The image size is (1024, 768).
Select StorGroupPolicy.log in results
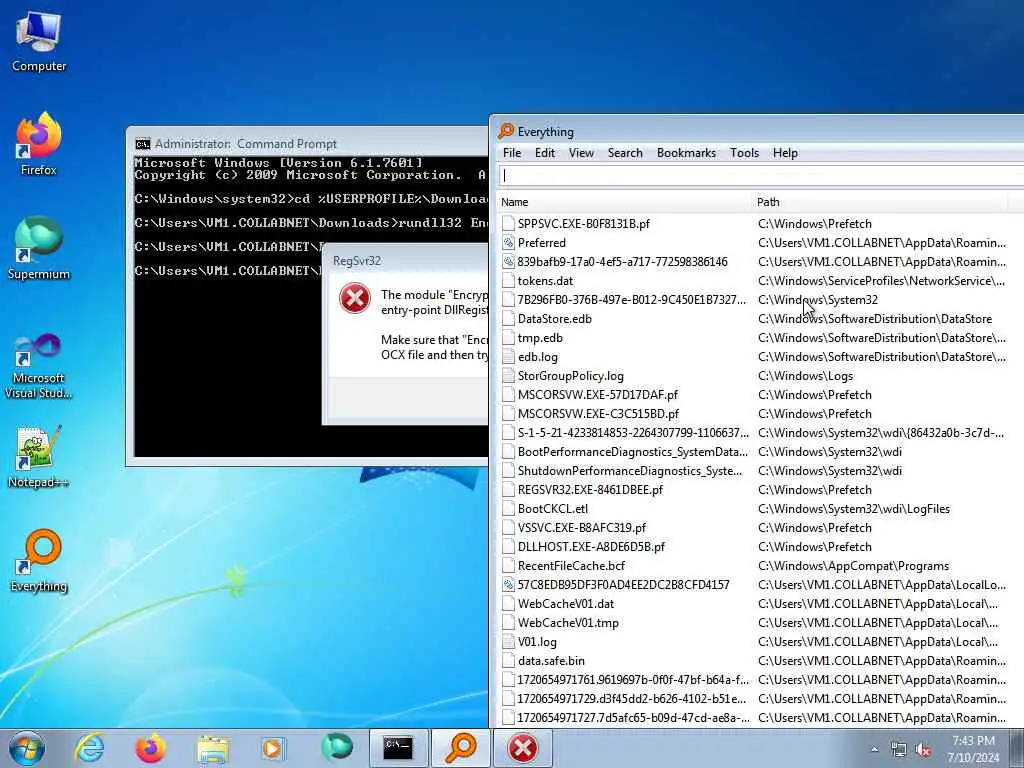point(760,376)
